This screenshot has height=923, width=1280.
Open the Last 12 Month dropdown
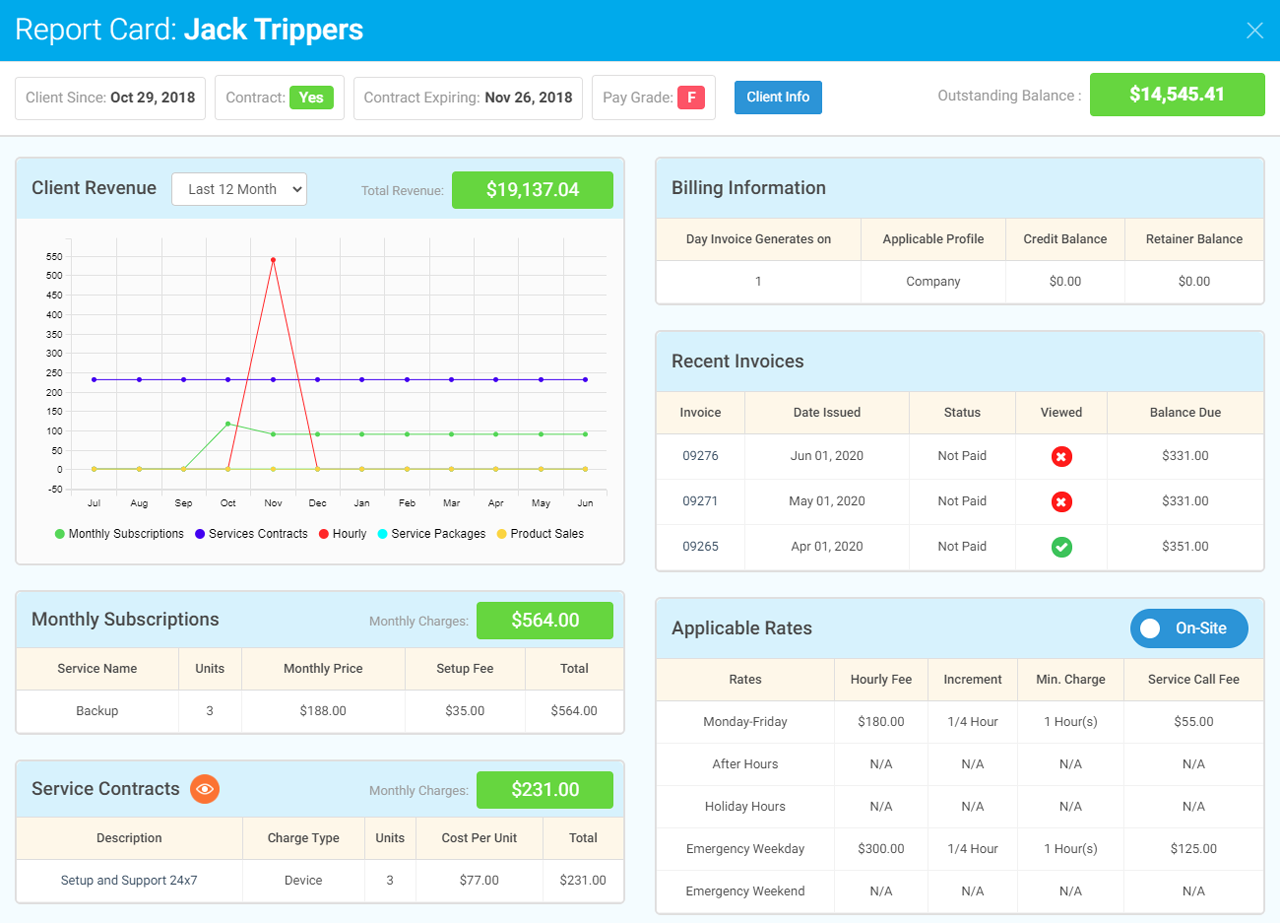(x=239, y=189)
